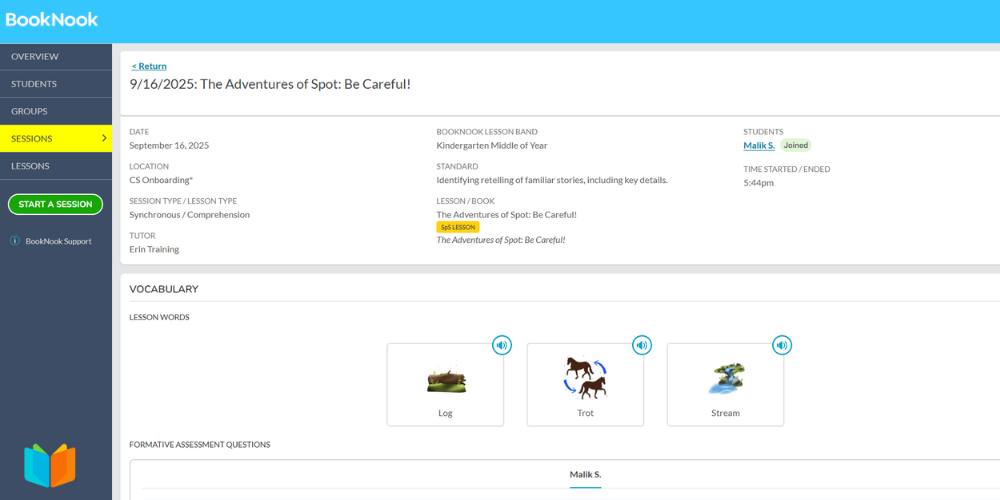Open Malik S. student profile link
The image size is (1000, 500).
759,146
